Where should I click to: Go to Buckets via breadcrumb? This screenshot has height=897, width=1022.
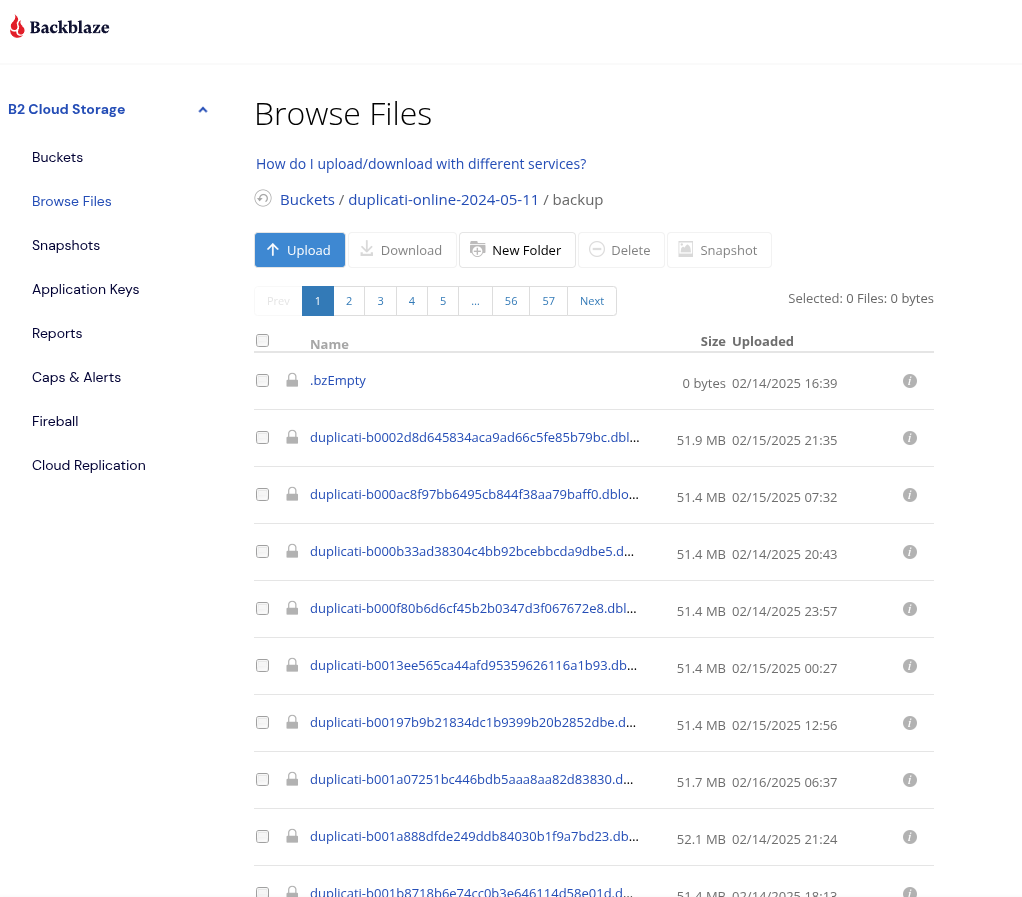[307, 199]
